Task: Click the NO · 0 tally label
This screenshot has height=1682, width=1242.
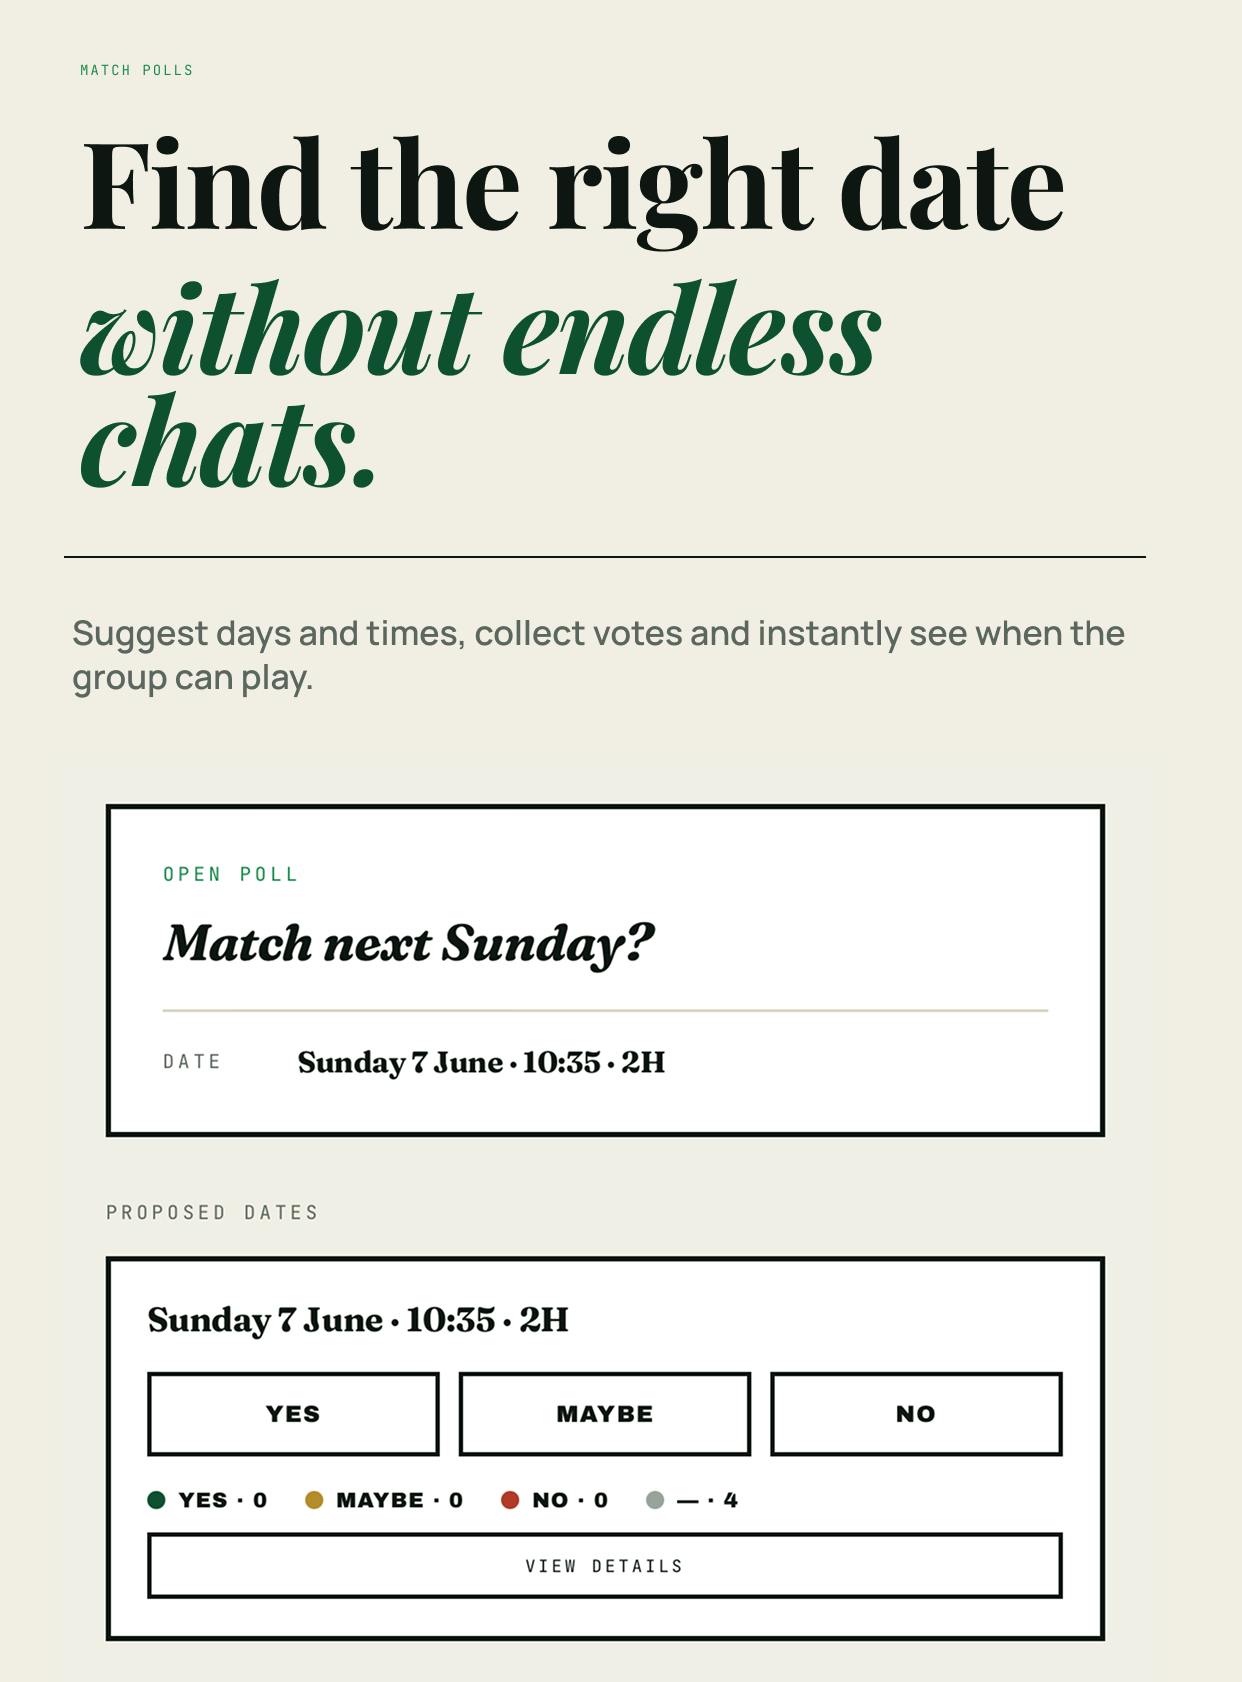Action: click(570, 1500)
